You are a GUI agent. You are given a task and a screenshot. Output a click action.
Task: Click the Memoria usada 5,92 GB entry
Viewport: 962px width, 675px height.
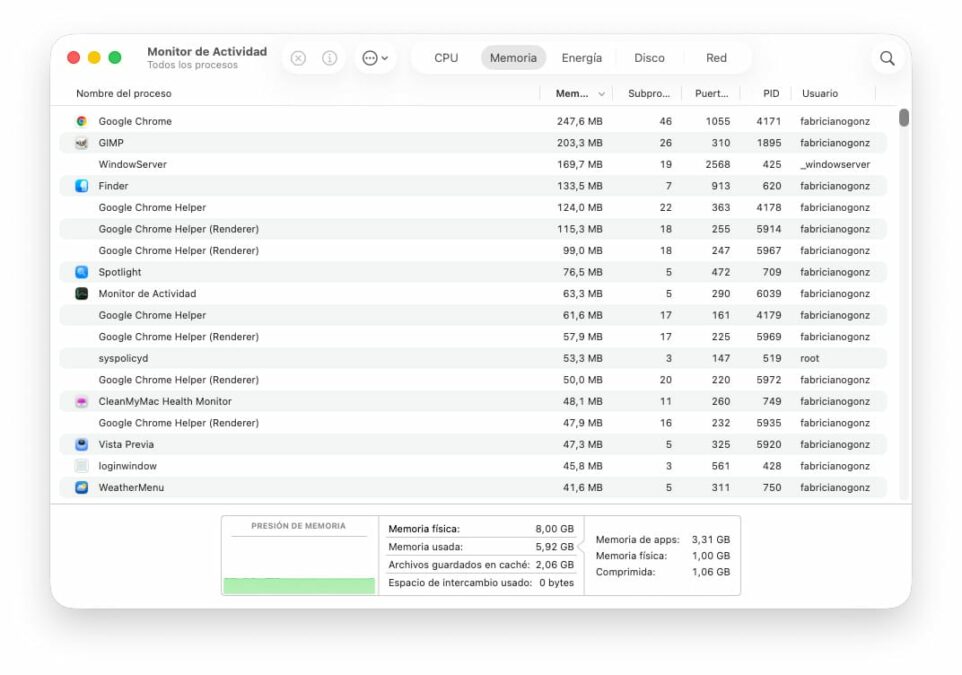tap(481, 547)
